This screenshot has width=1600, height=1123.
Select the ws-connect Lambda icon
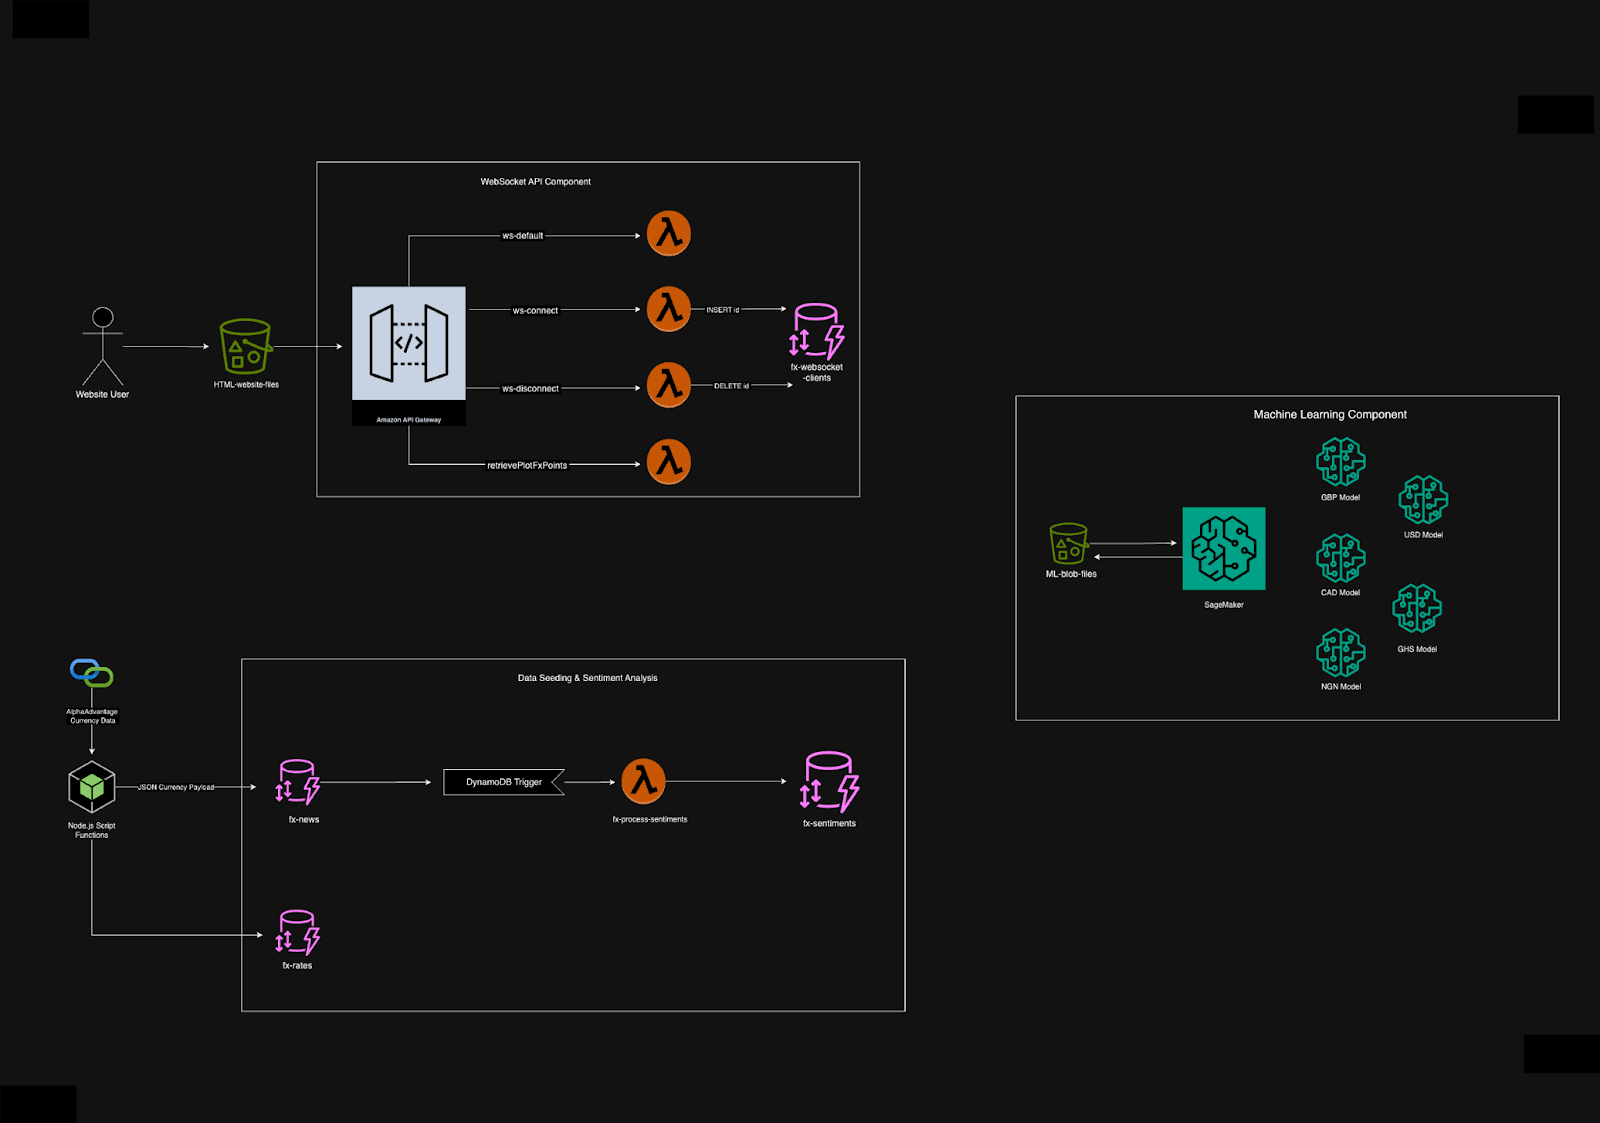[667, 310]
